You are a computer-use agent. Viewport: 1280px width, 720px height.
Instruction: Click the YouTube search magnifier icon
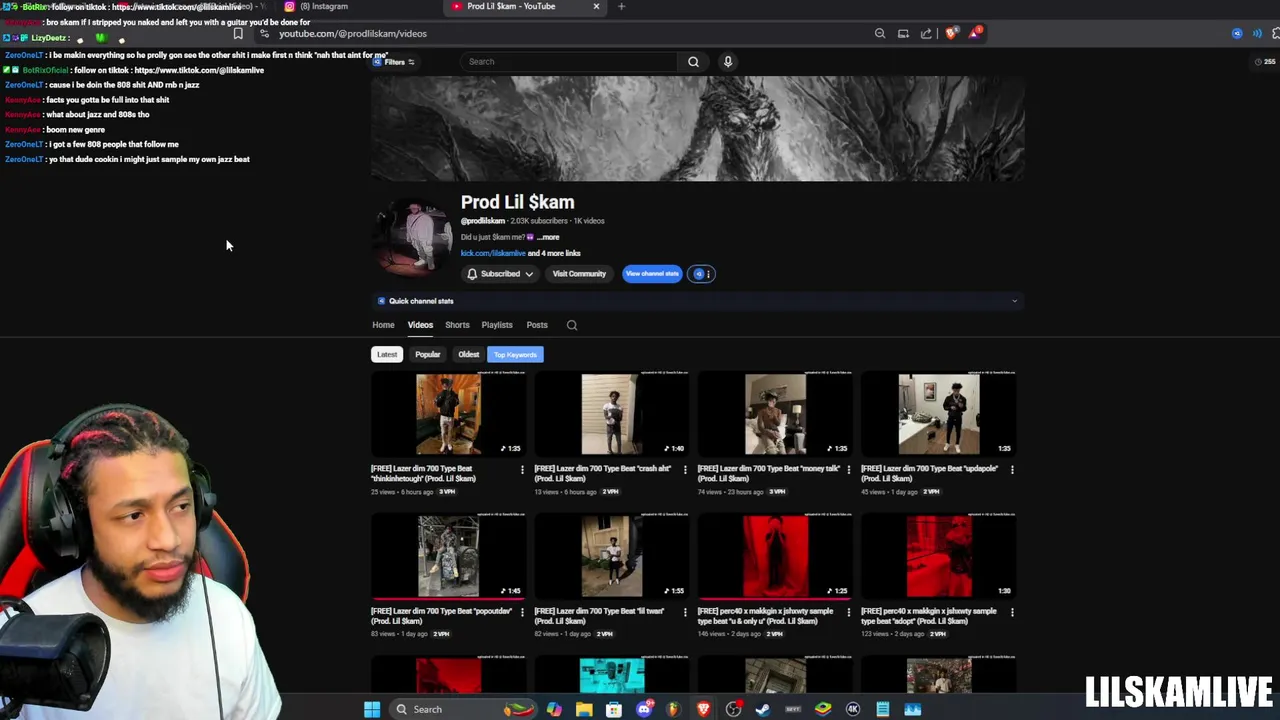coord(693,62)
